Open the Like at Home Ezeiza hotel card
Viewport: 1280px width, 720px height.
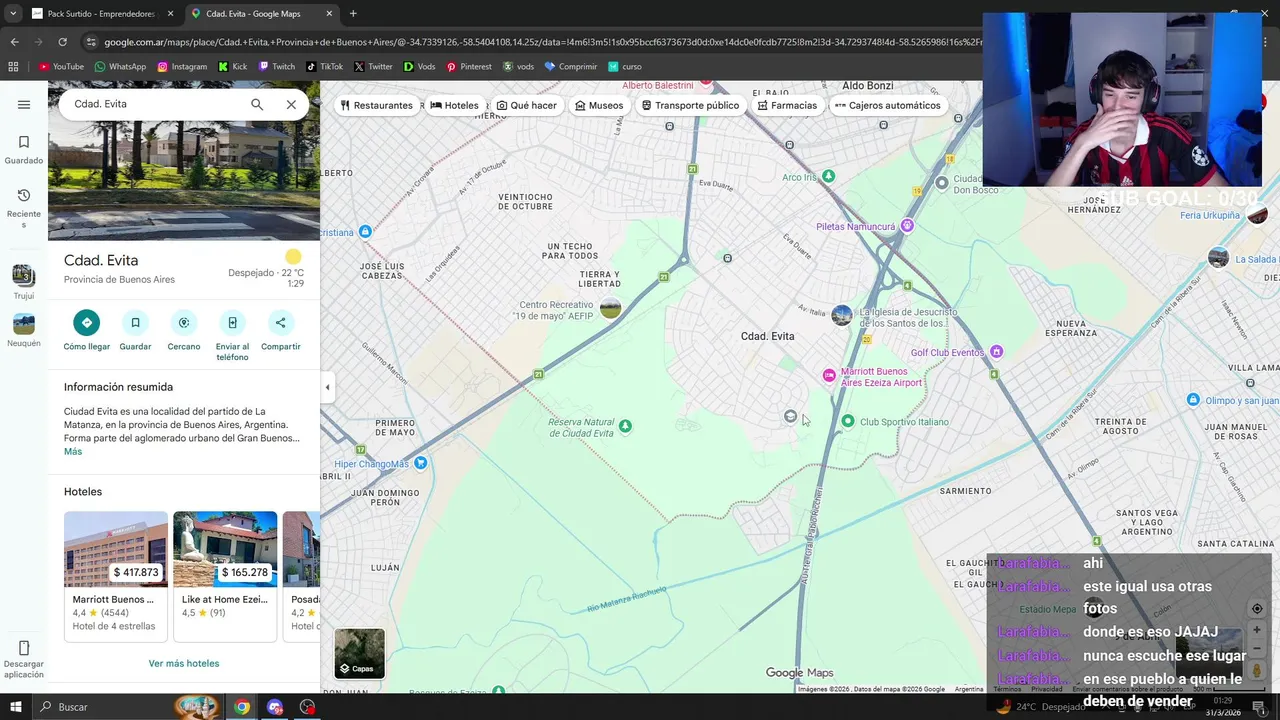tap(225, 576)
